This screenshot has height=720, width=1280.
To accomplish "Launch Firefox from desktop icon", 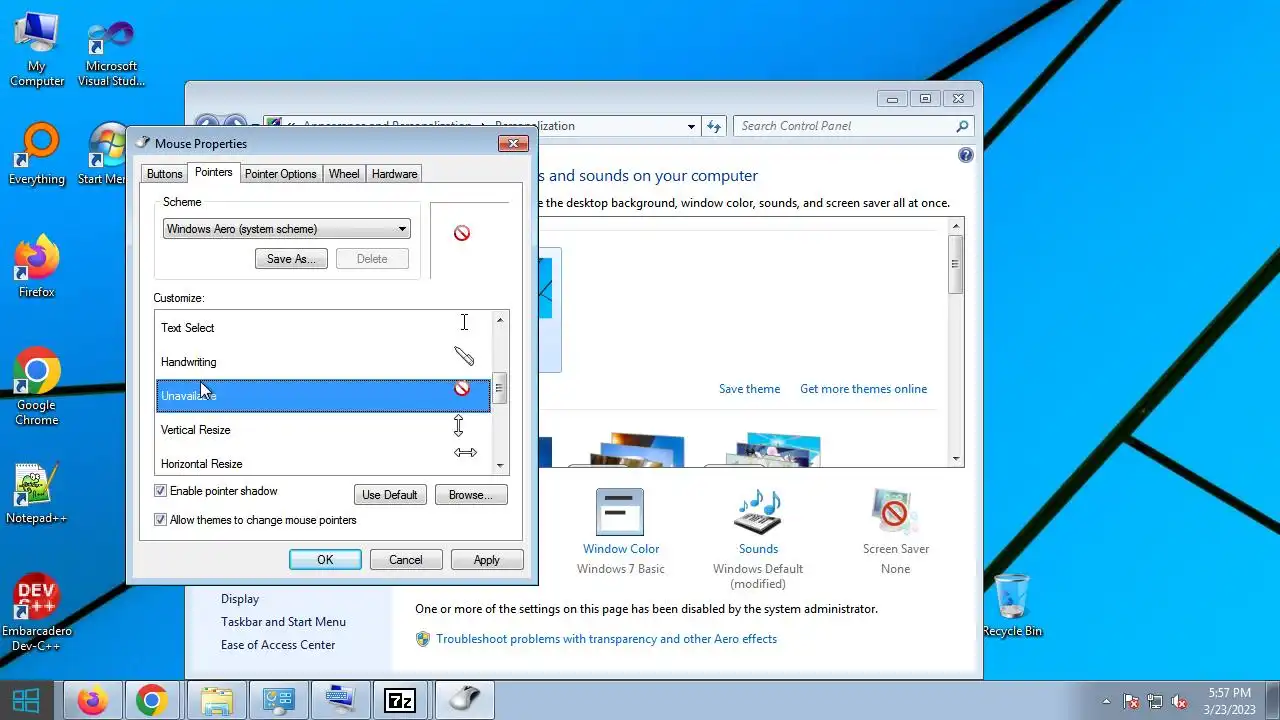I will tap(37, 265).
